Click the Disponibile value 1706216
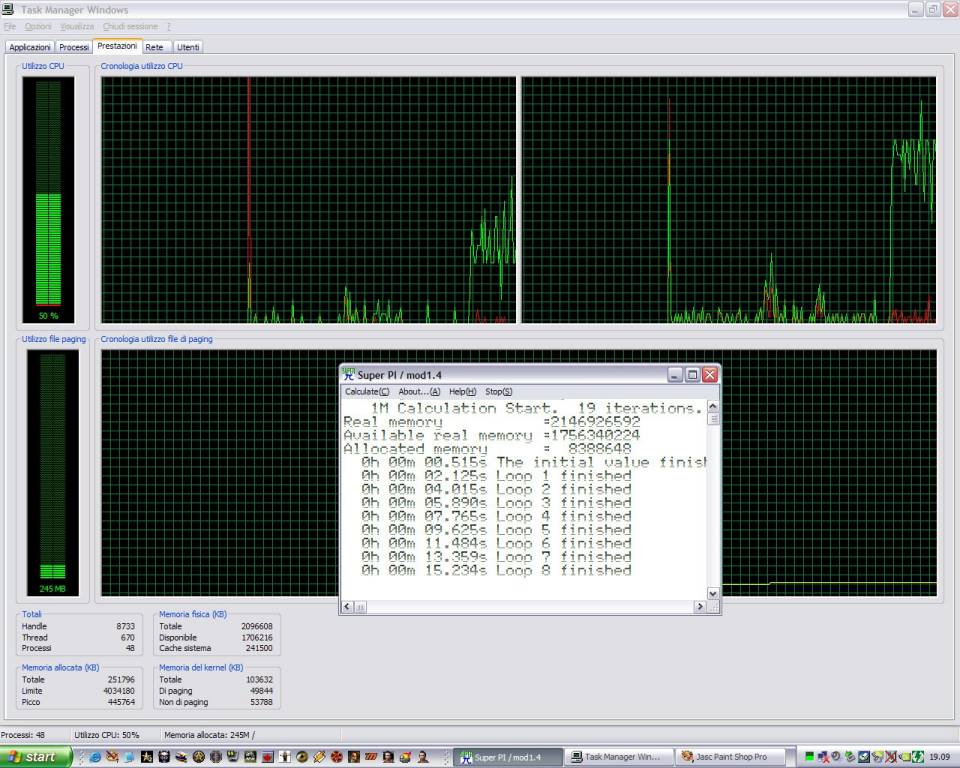The image size is (960, 768). (x=257, y=637)
